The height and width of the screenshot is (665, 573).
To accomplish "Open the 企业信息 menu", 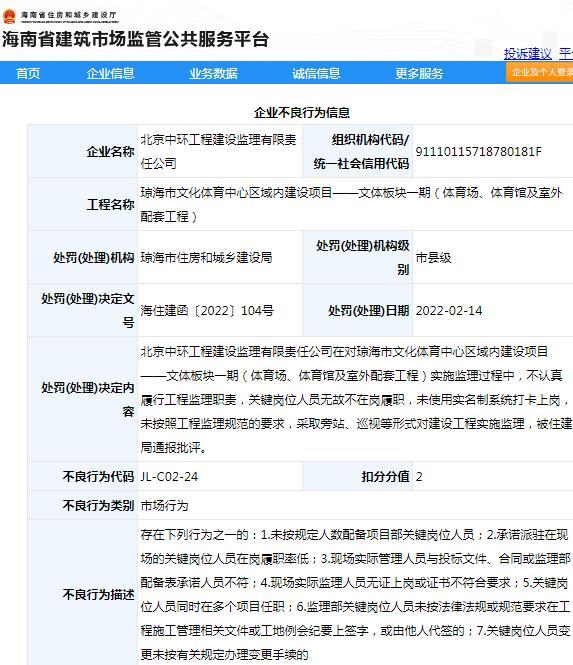I will pyautogui.click(x=110, y=73).
